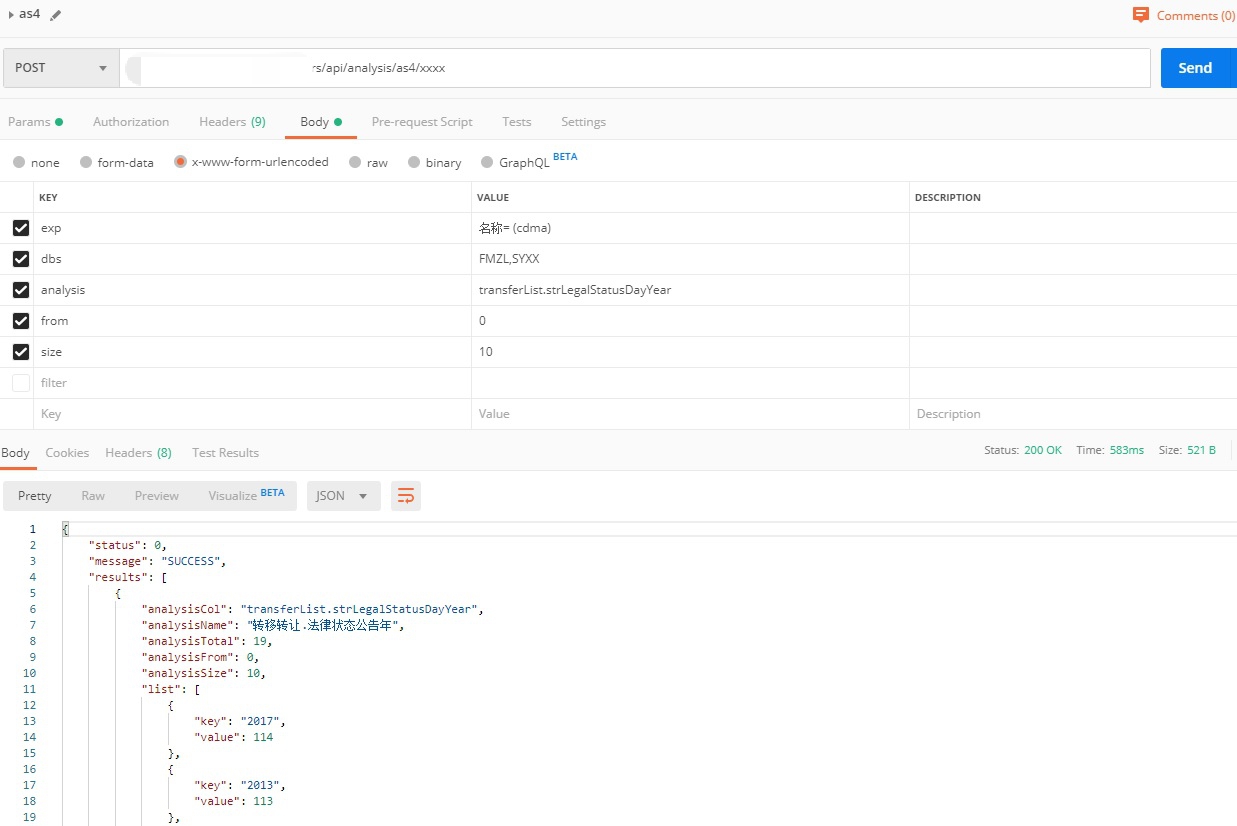Viewport: 1237px width, 826px height.
Task: Switch response view to Raw
Action: 93,496
